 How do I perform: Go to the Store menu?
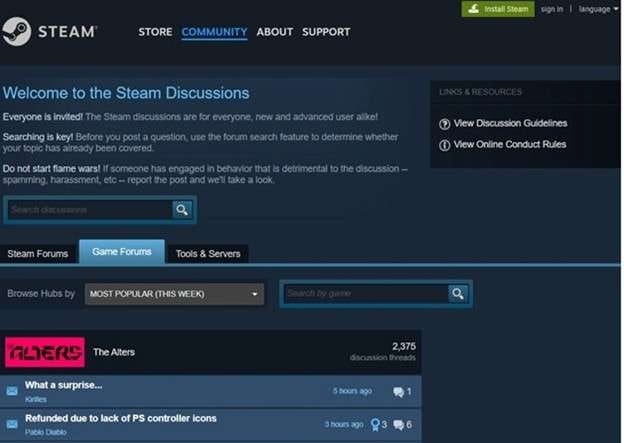155,32
